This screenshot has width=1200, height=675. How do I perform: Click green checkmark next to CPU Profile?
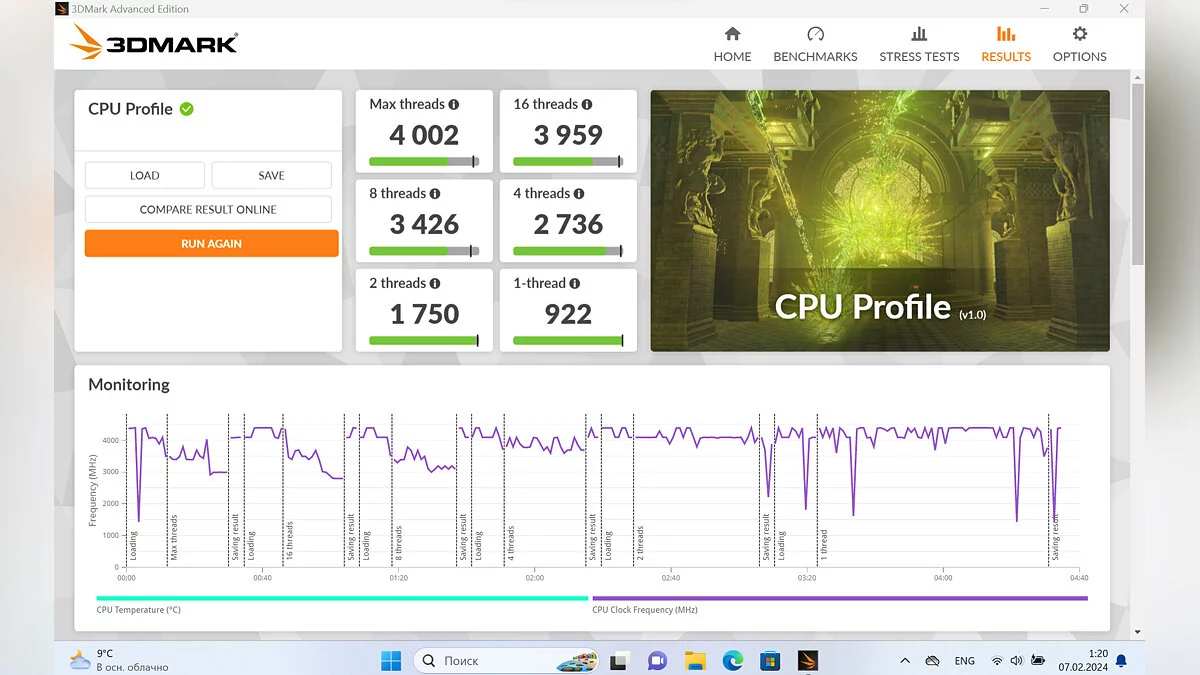187,109
